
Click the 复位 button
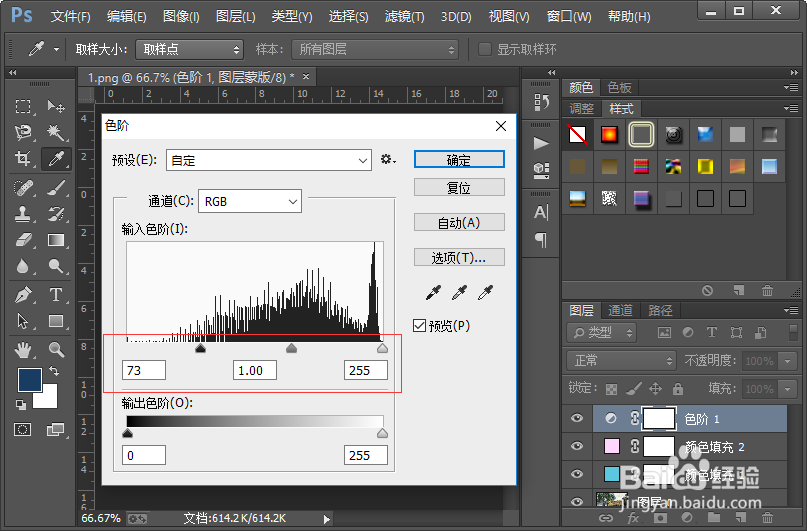tap(459, 187)
